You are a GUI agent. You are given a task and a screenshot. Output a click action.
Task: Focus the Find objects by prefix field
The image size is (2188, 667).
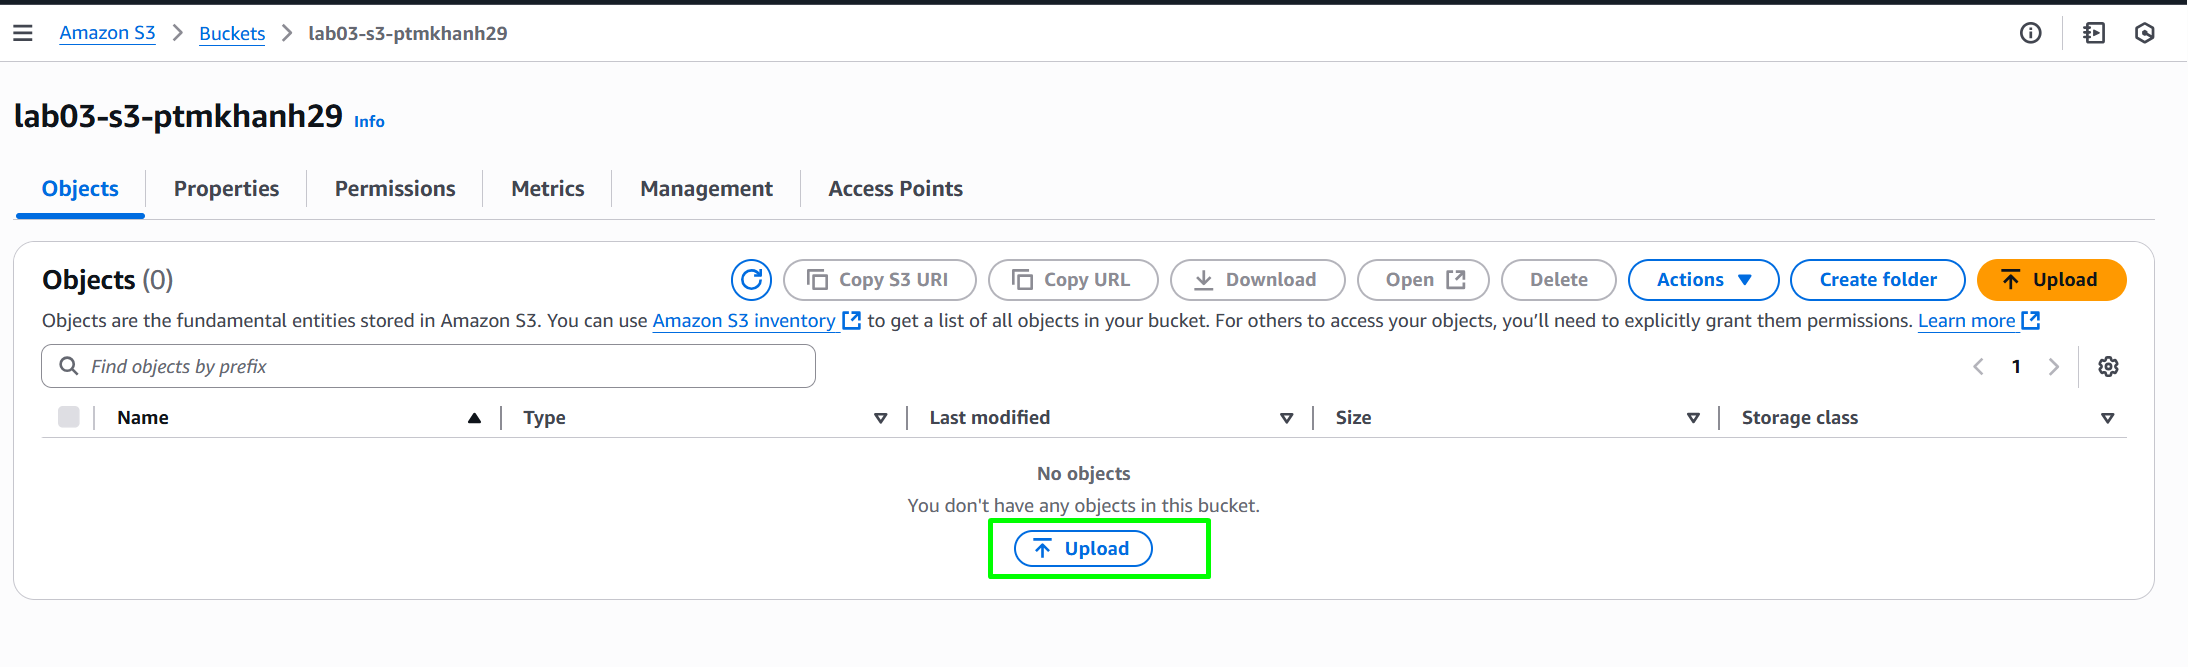pyautogui.click(x=428, y=367)
